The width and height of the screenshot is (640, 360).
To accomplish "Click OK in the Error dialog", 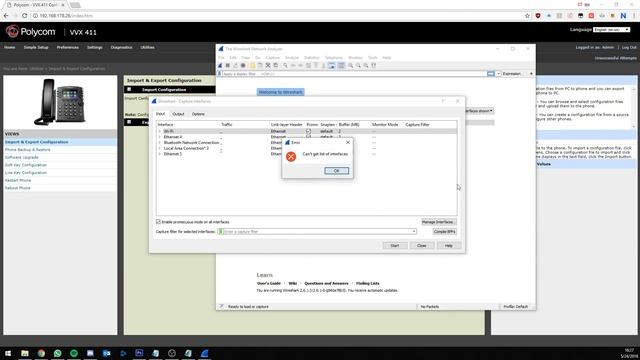I will pyautogui.click(x=336, y=171).
